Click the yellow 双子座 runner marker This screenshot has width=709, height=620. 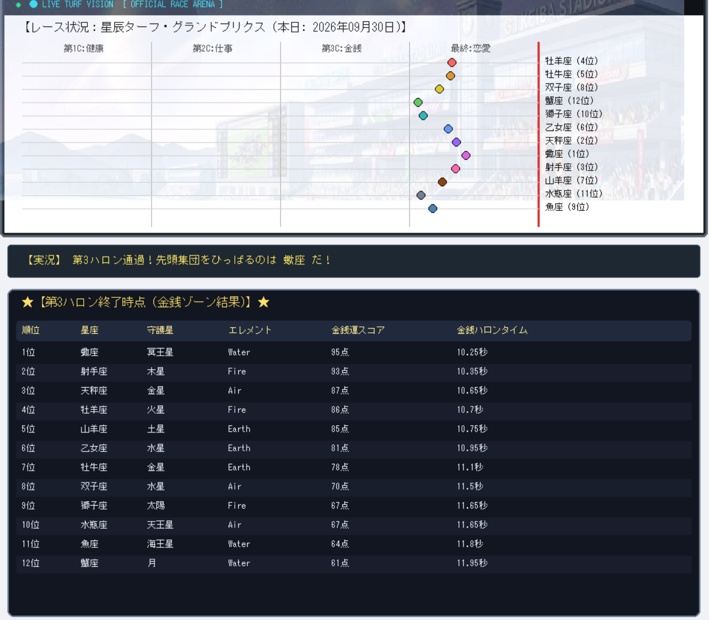pos(440,89)
